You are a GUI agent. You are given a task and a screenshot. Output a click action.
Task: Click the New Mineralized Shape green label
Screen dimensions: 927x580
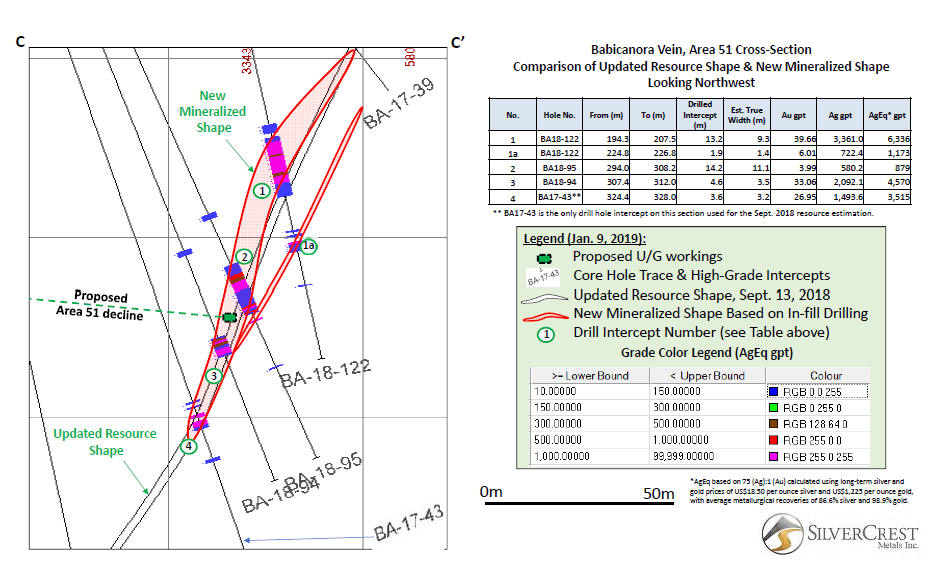212,112
